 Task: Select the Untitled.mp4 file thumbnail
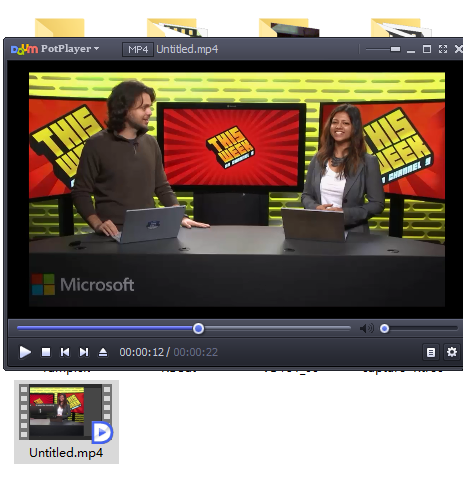pyautogui.click(x=66, y=412)
